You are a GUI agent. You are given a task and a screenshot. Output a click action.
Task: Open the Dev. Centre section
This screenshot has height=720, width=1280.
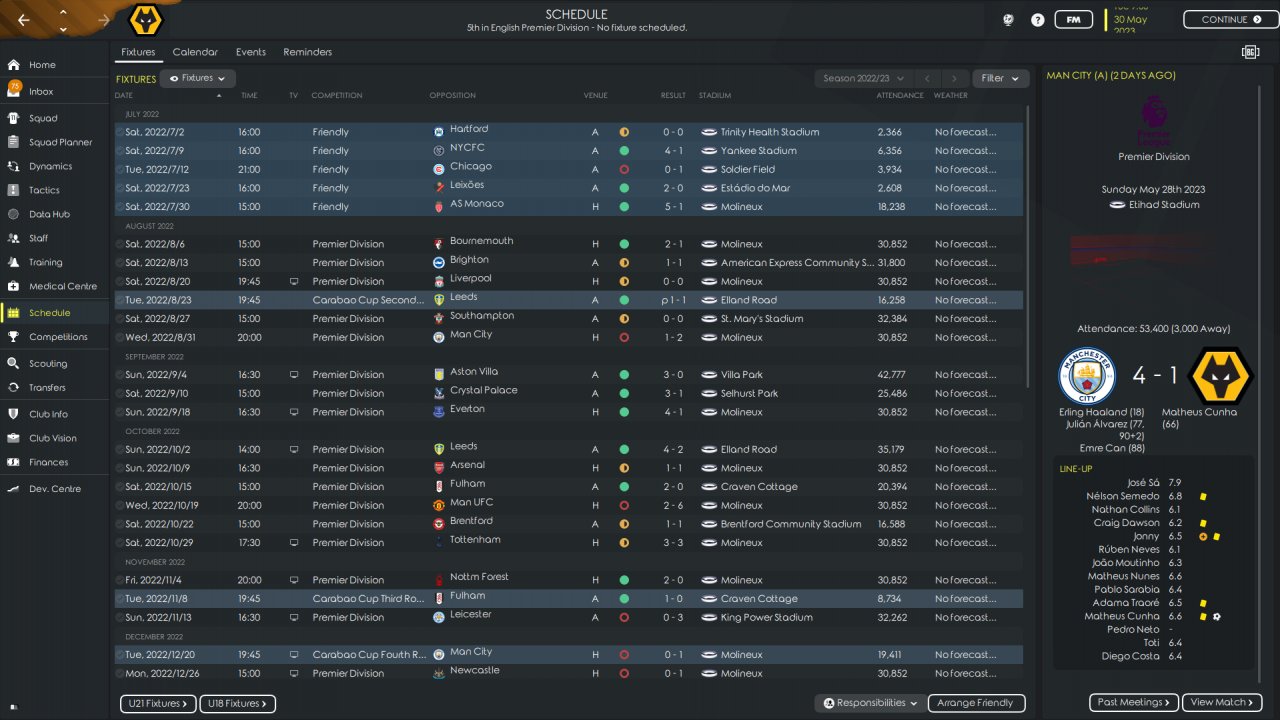[x=54, y=489]
